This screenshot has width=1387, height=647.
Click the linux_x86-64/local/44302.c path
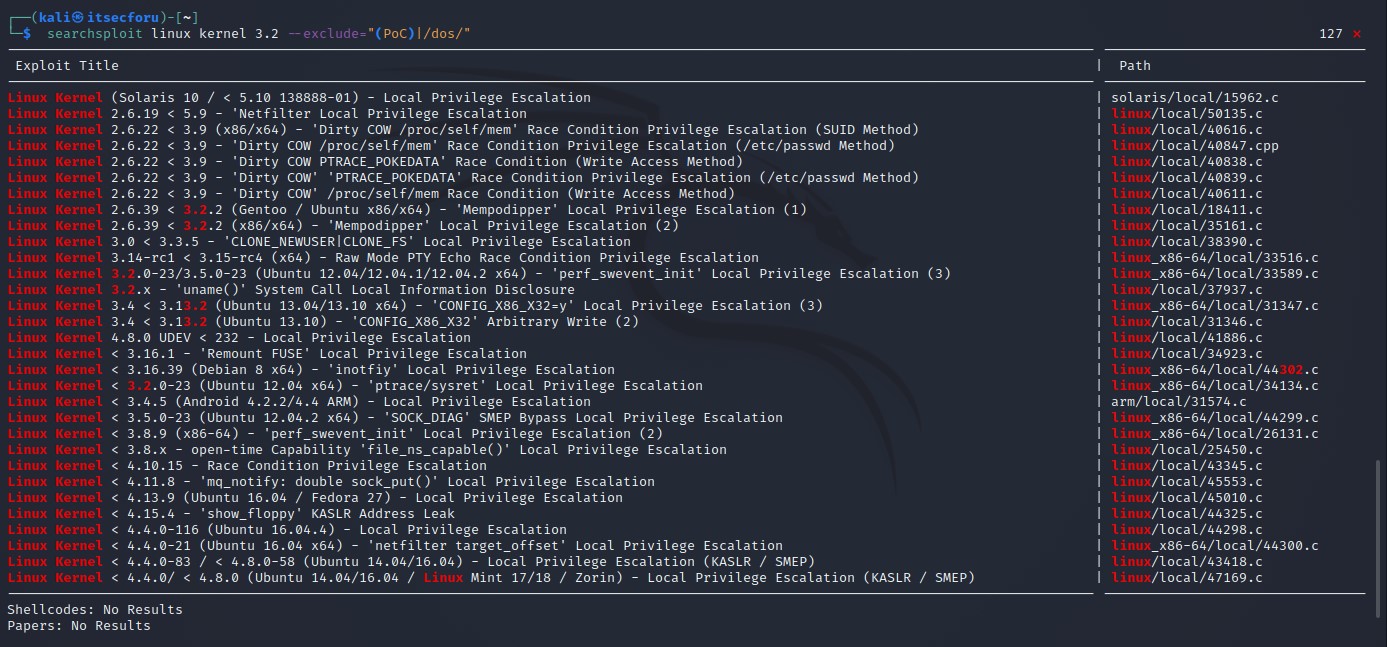tap(1215, 370)
